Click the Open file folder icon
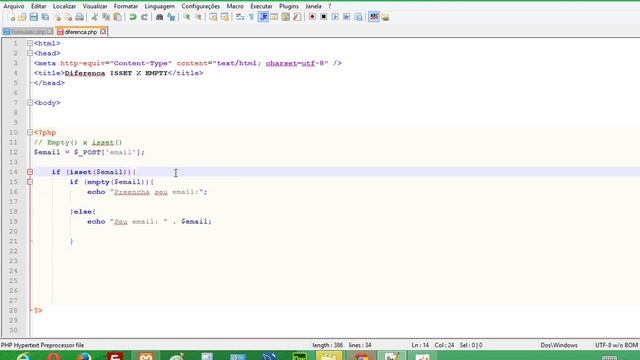Image resolution: width=640 pixels, height=360 pixels. tap(22, 17)
